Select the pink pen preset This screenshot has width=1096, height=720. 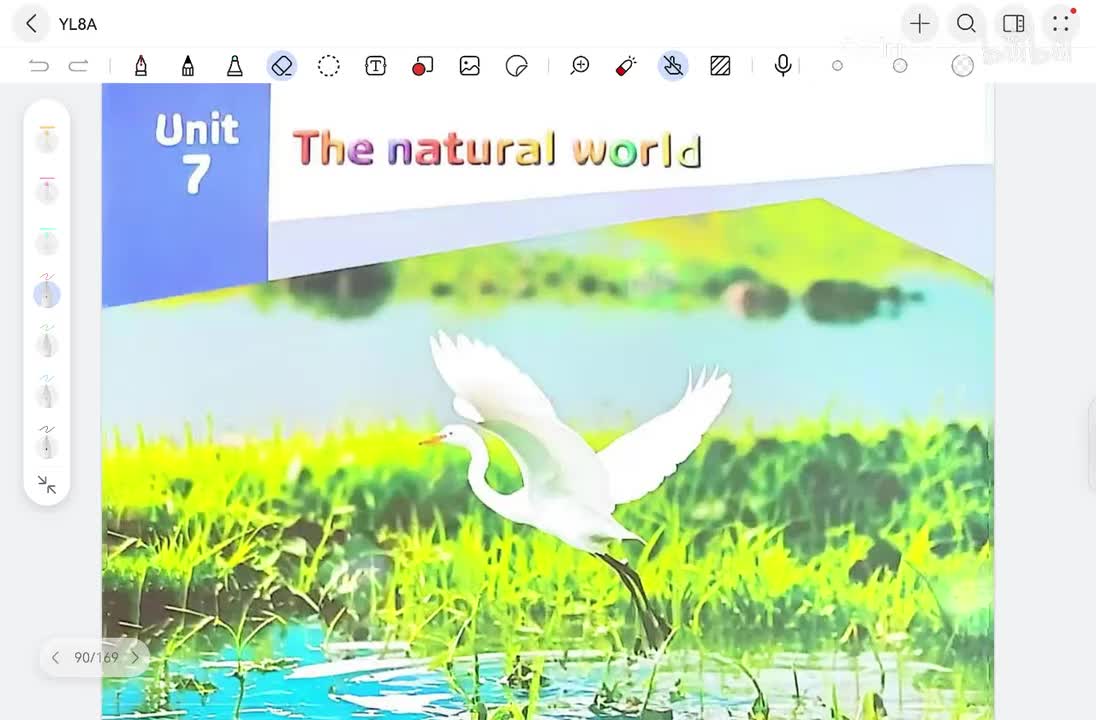tap(47, 189)
